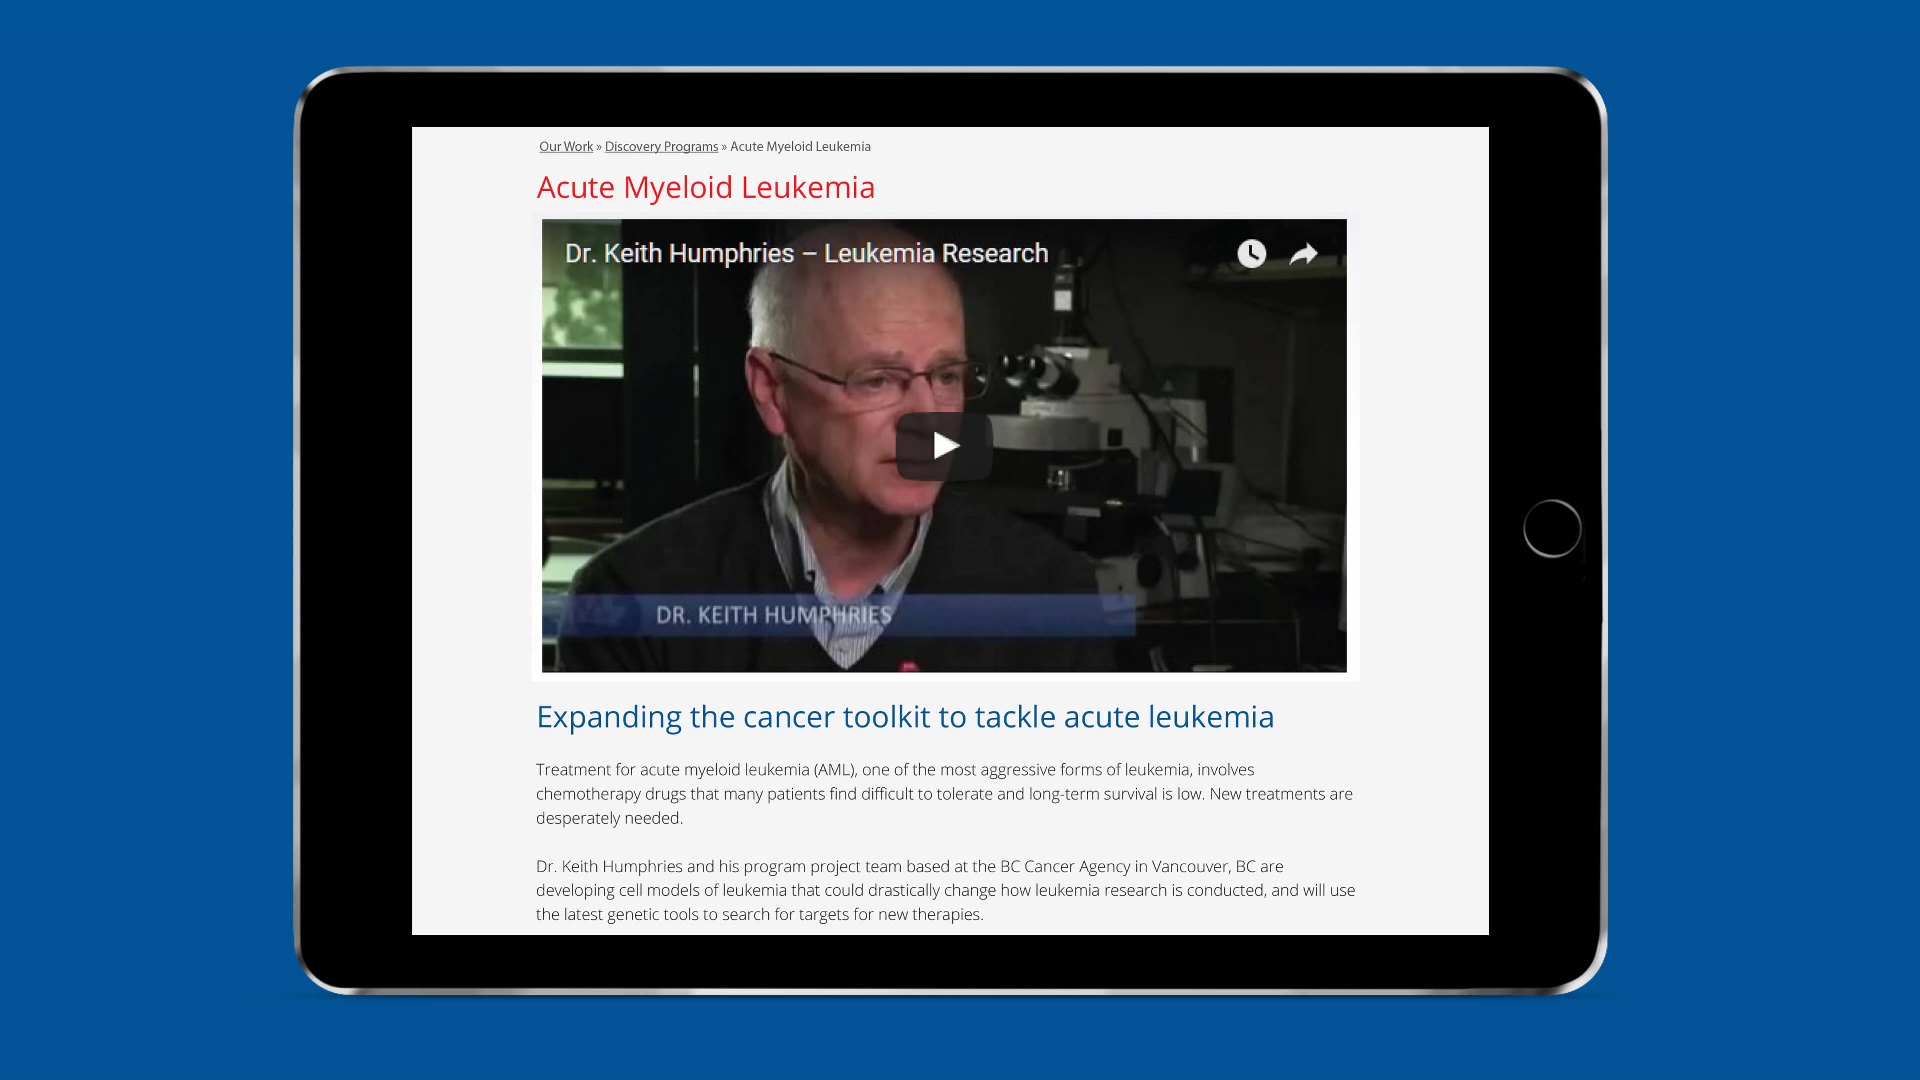Click the black bezel above the webpage
Image resolution: width=1920 pixels, height=1080 pixels.
point(950,100)
